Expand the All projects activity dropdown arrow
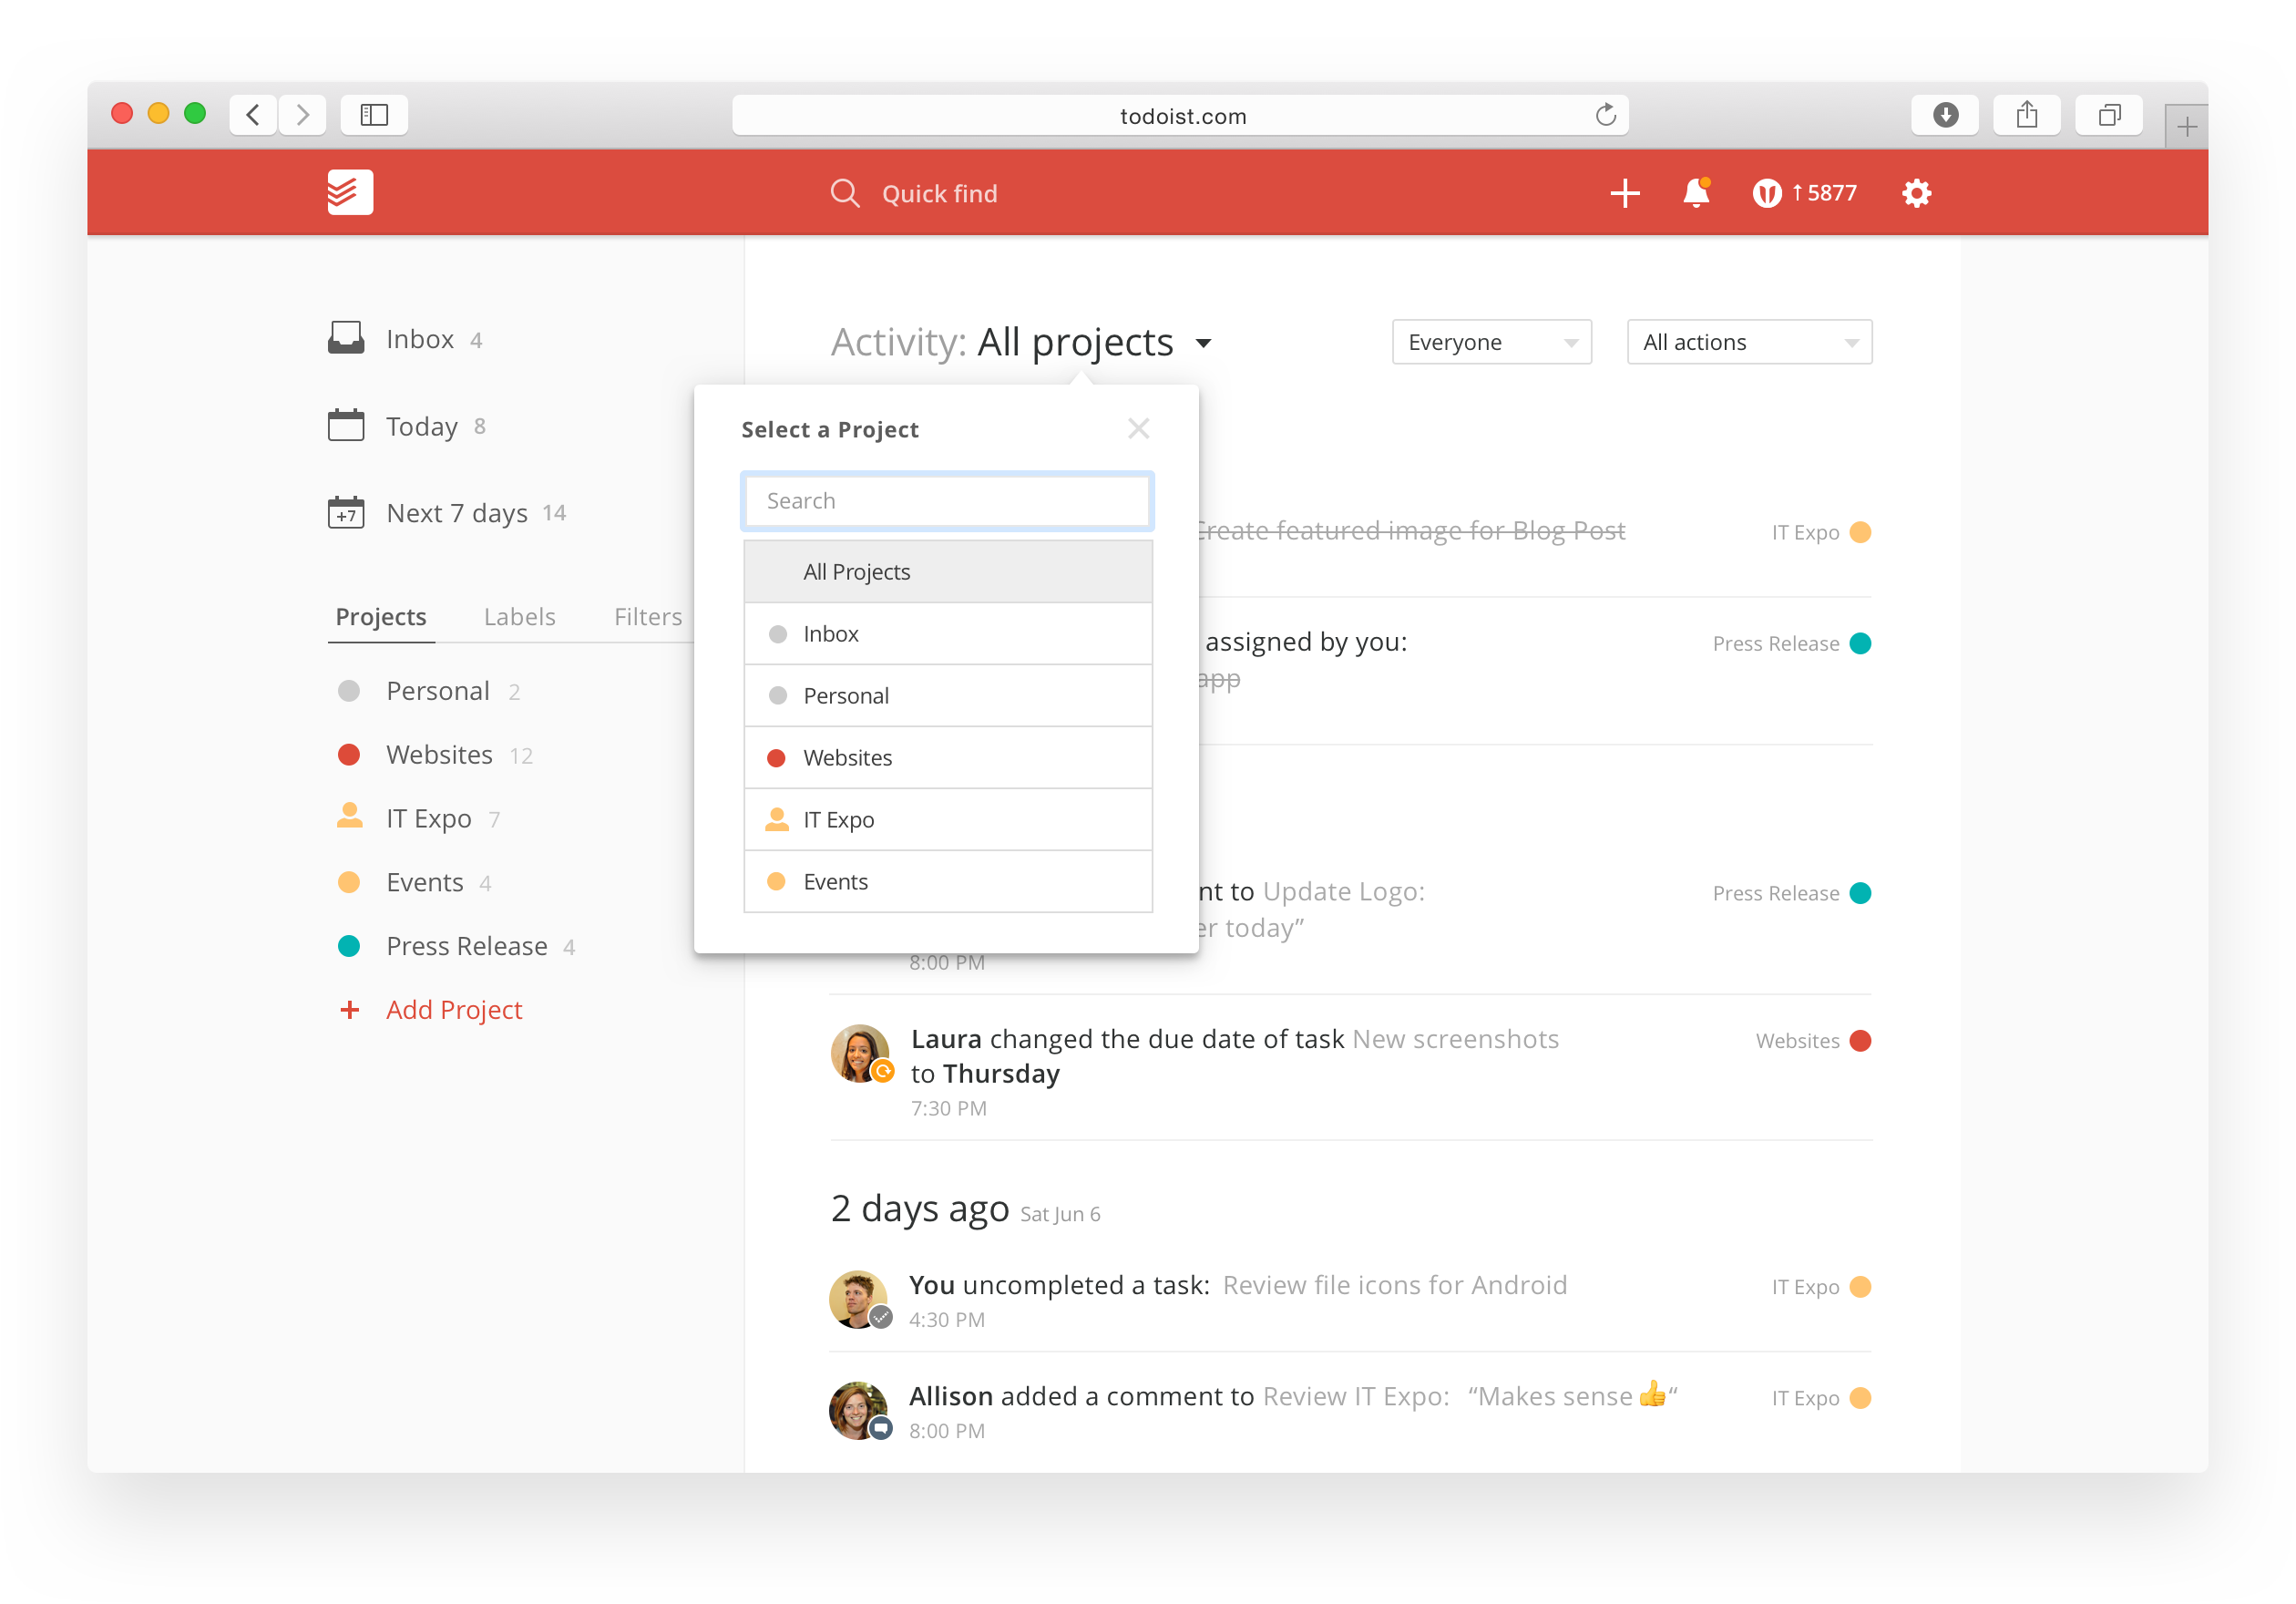 1203,343
